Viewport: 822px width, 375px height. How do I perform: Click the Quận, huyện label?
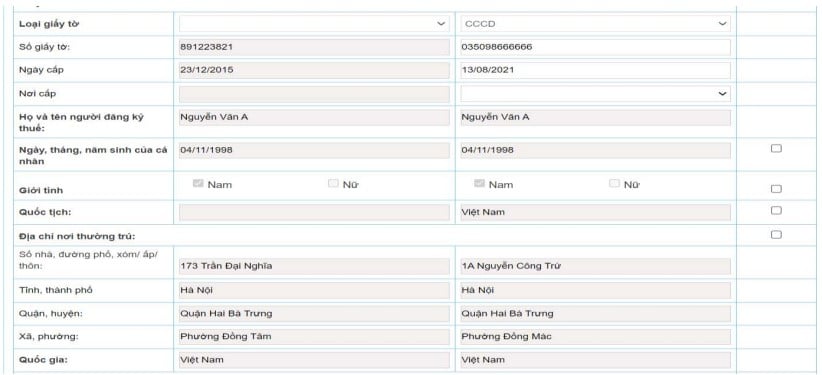51,314
